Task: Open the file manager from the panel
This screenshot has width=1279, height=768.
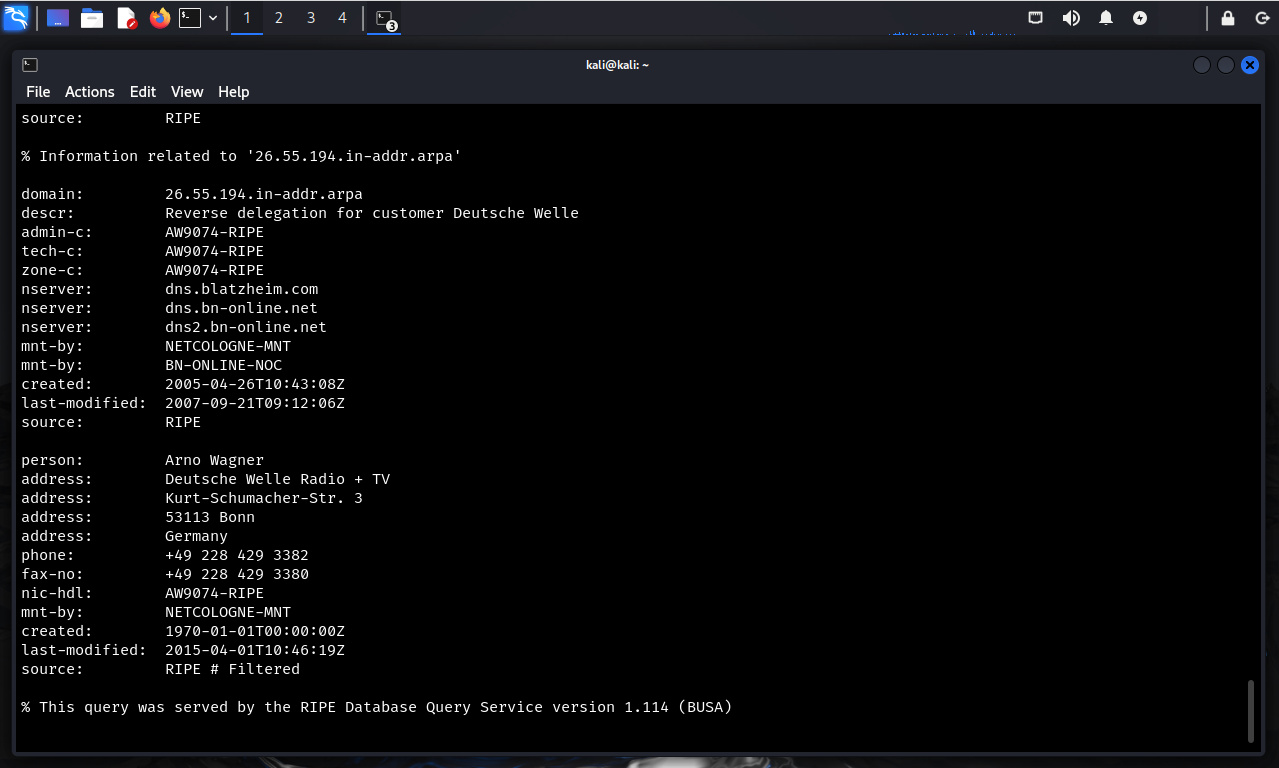Action: [x=92, y=18]
